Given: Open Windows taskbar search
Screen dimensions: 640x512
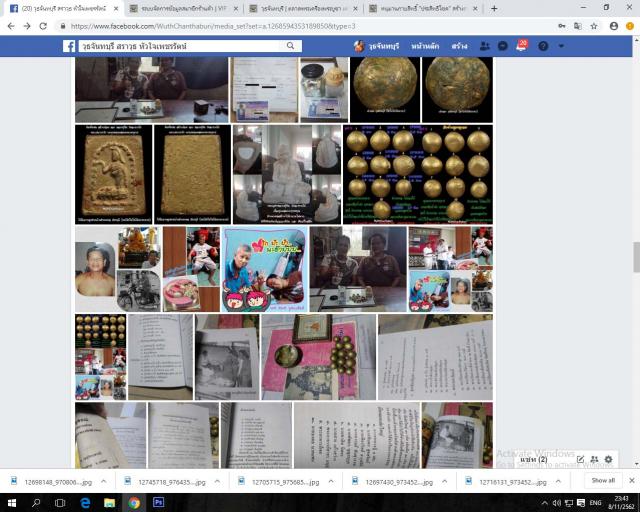Looking at the screenshot, I should point(36,503).
